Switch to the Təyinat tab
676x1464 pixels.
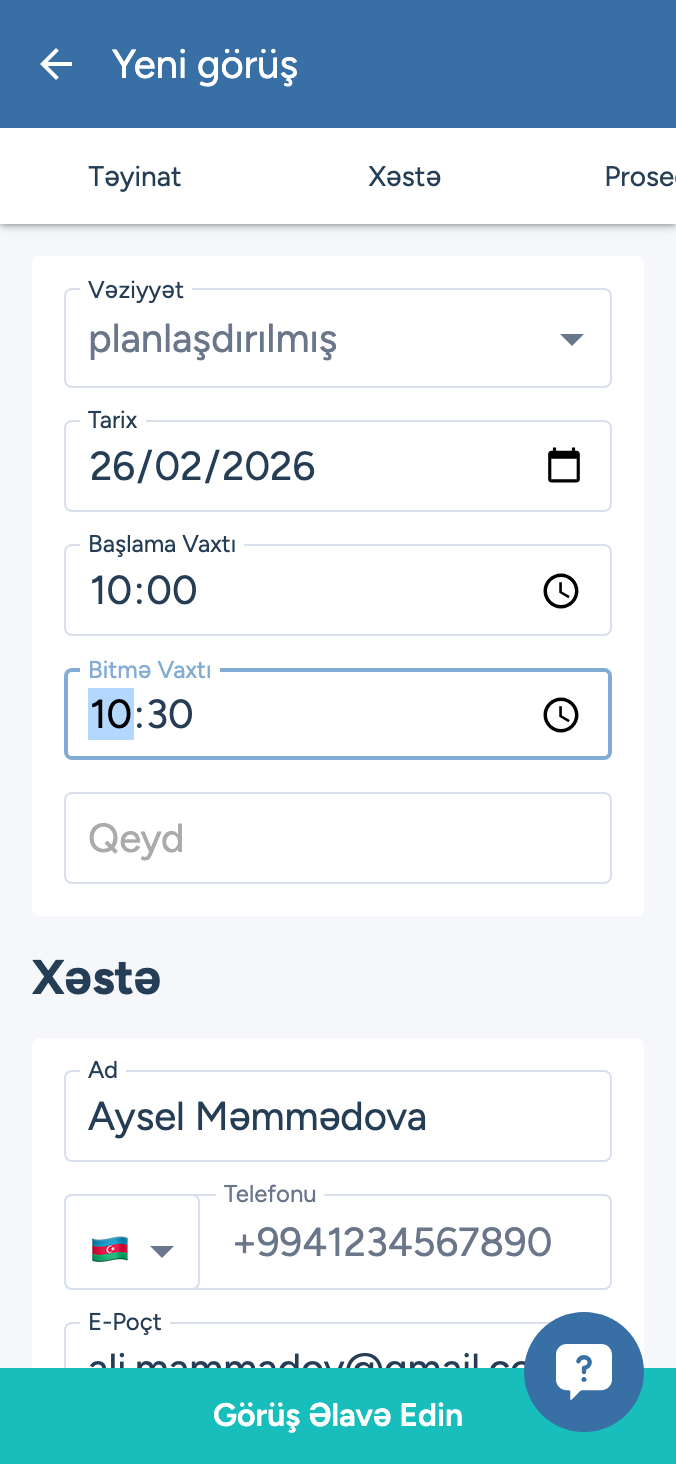135,177
